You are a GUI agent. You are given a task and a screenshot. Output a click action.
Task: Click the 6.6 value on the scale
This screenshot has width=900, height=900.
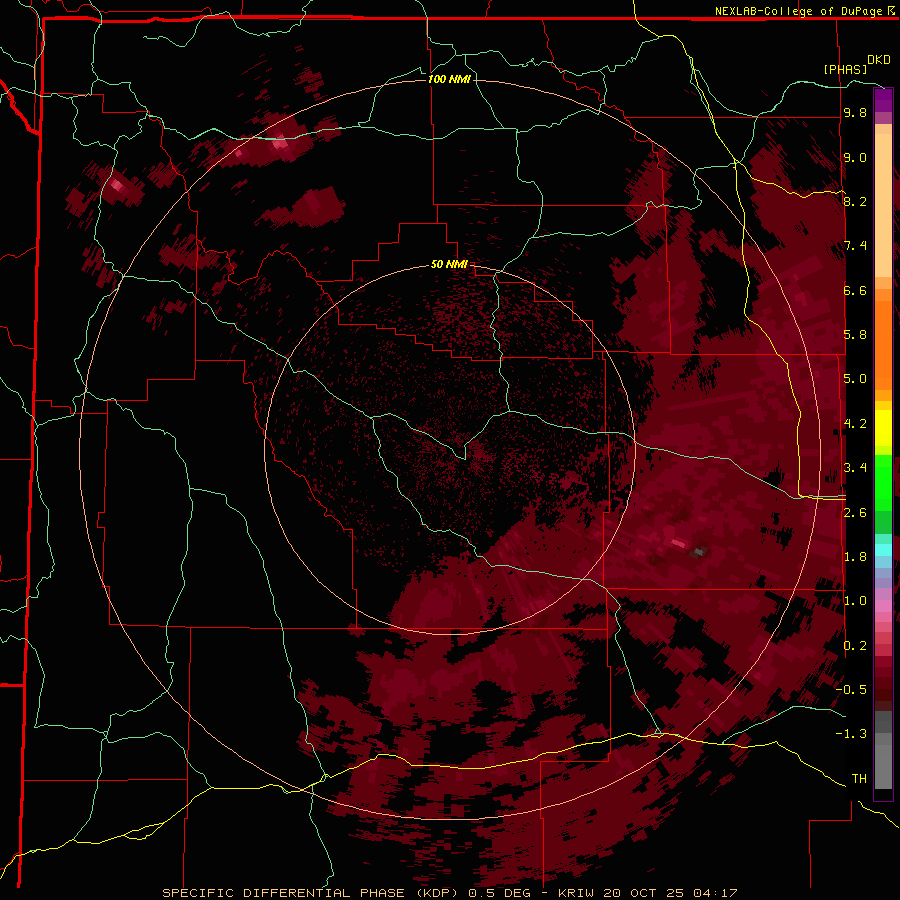(x=855, y=290)
